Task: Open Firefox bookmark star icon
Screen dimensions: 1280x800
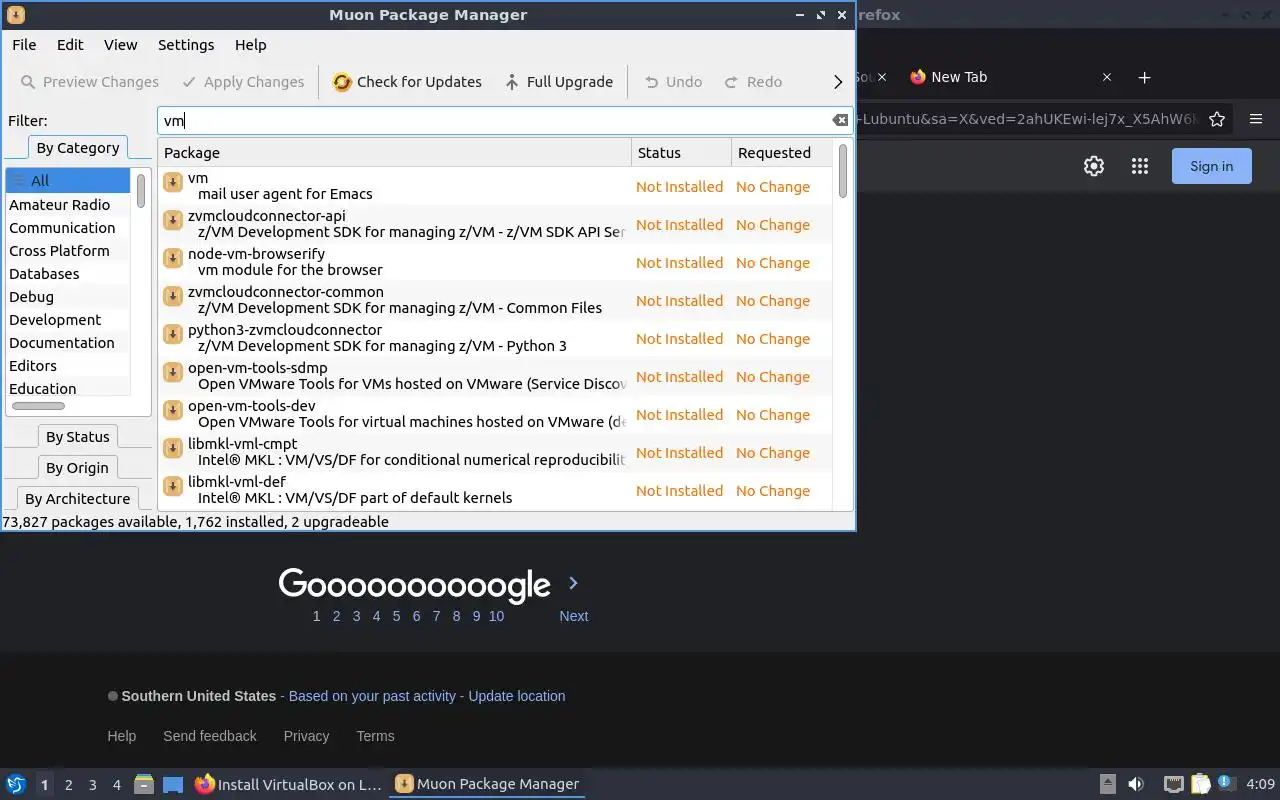Action: pyautogui.click(x=1217, y=119)
